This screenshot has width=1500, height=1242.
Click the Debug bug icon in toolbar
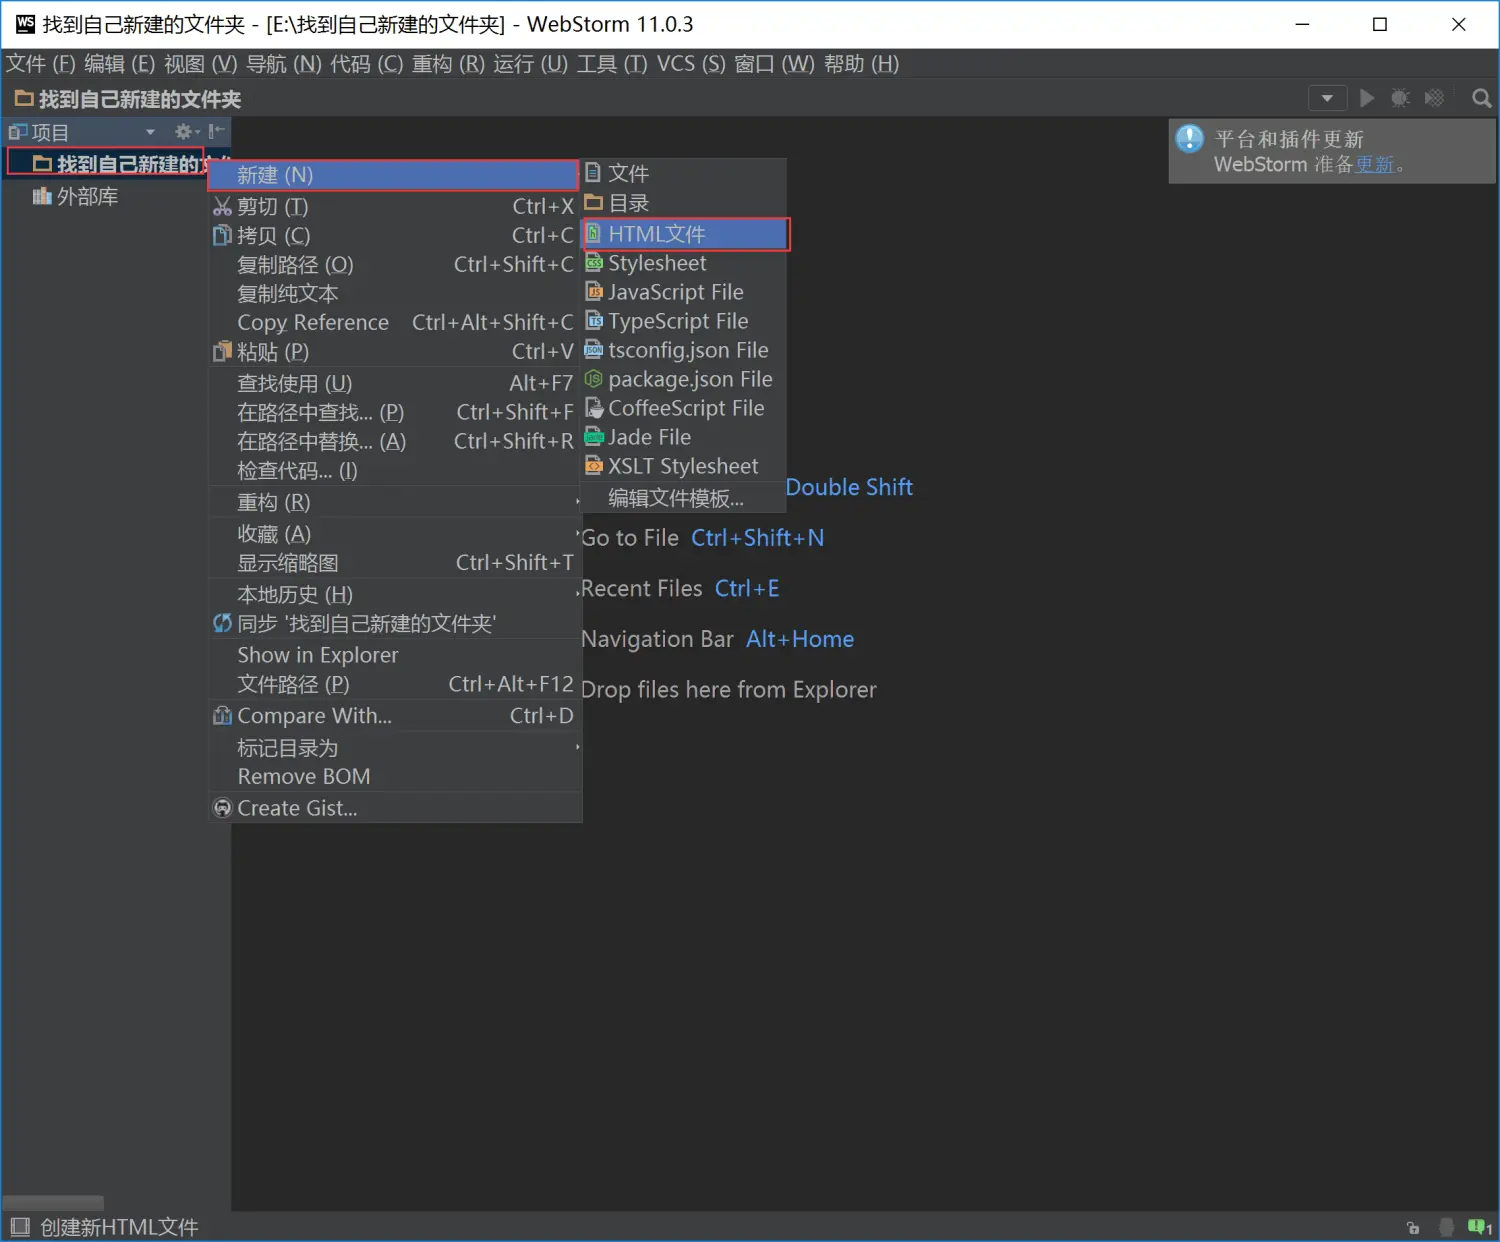(x=1401, y=98)
